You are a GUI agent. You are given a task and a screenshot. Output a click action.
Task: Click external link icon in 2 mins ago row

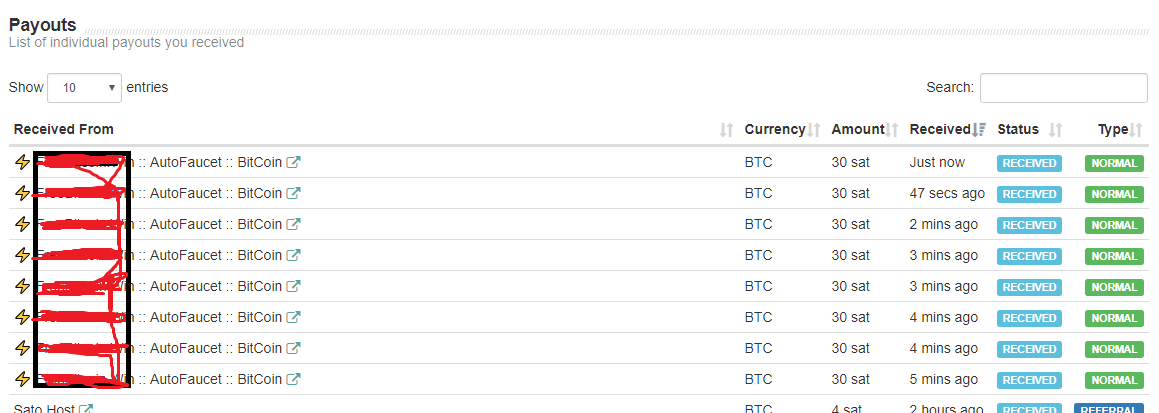point(293,224)
